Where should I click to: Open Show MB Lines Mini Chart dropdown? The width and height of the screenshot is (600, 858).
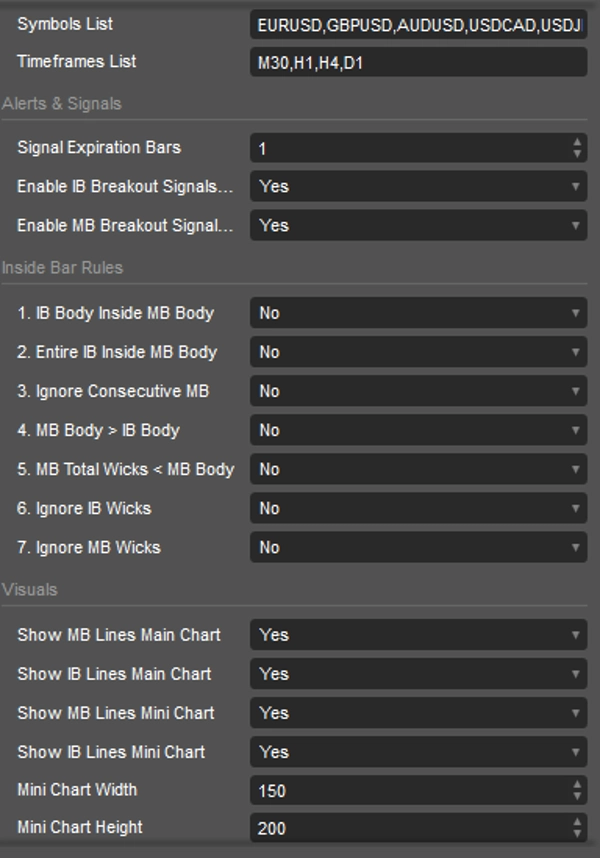[x=420, y=713]
